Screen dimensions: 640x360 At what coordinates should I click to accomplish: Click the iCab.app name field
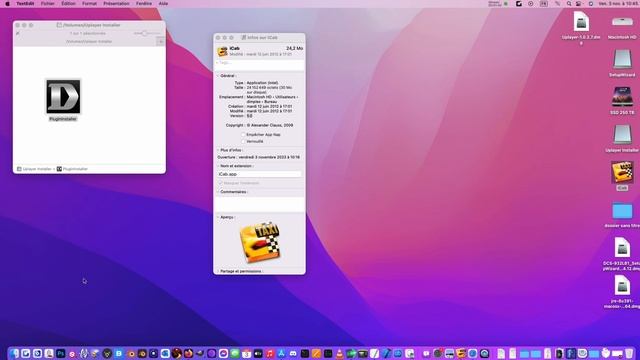tap(260, 174)
